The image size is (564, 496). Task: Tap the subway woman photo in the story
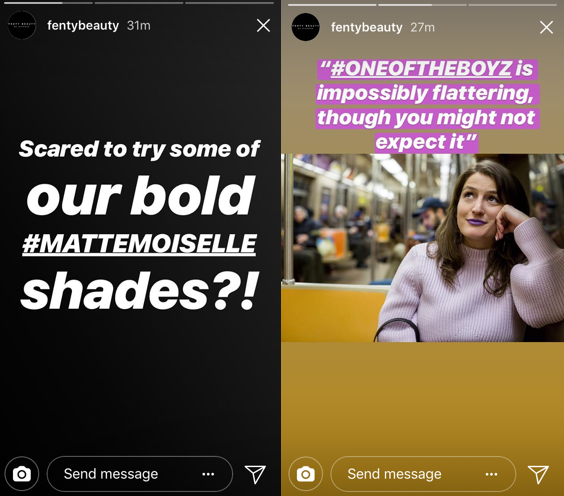[422, 248]
